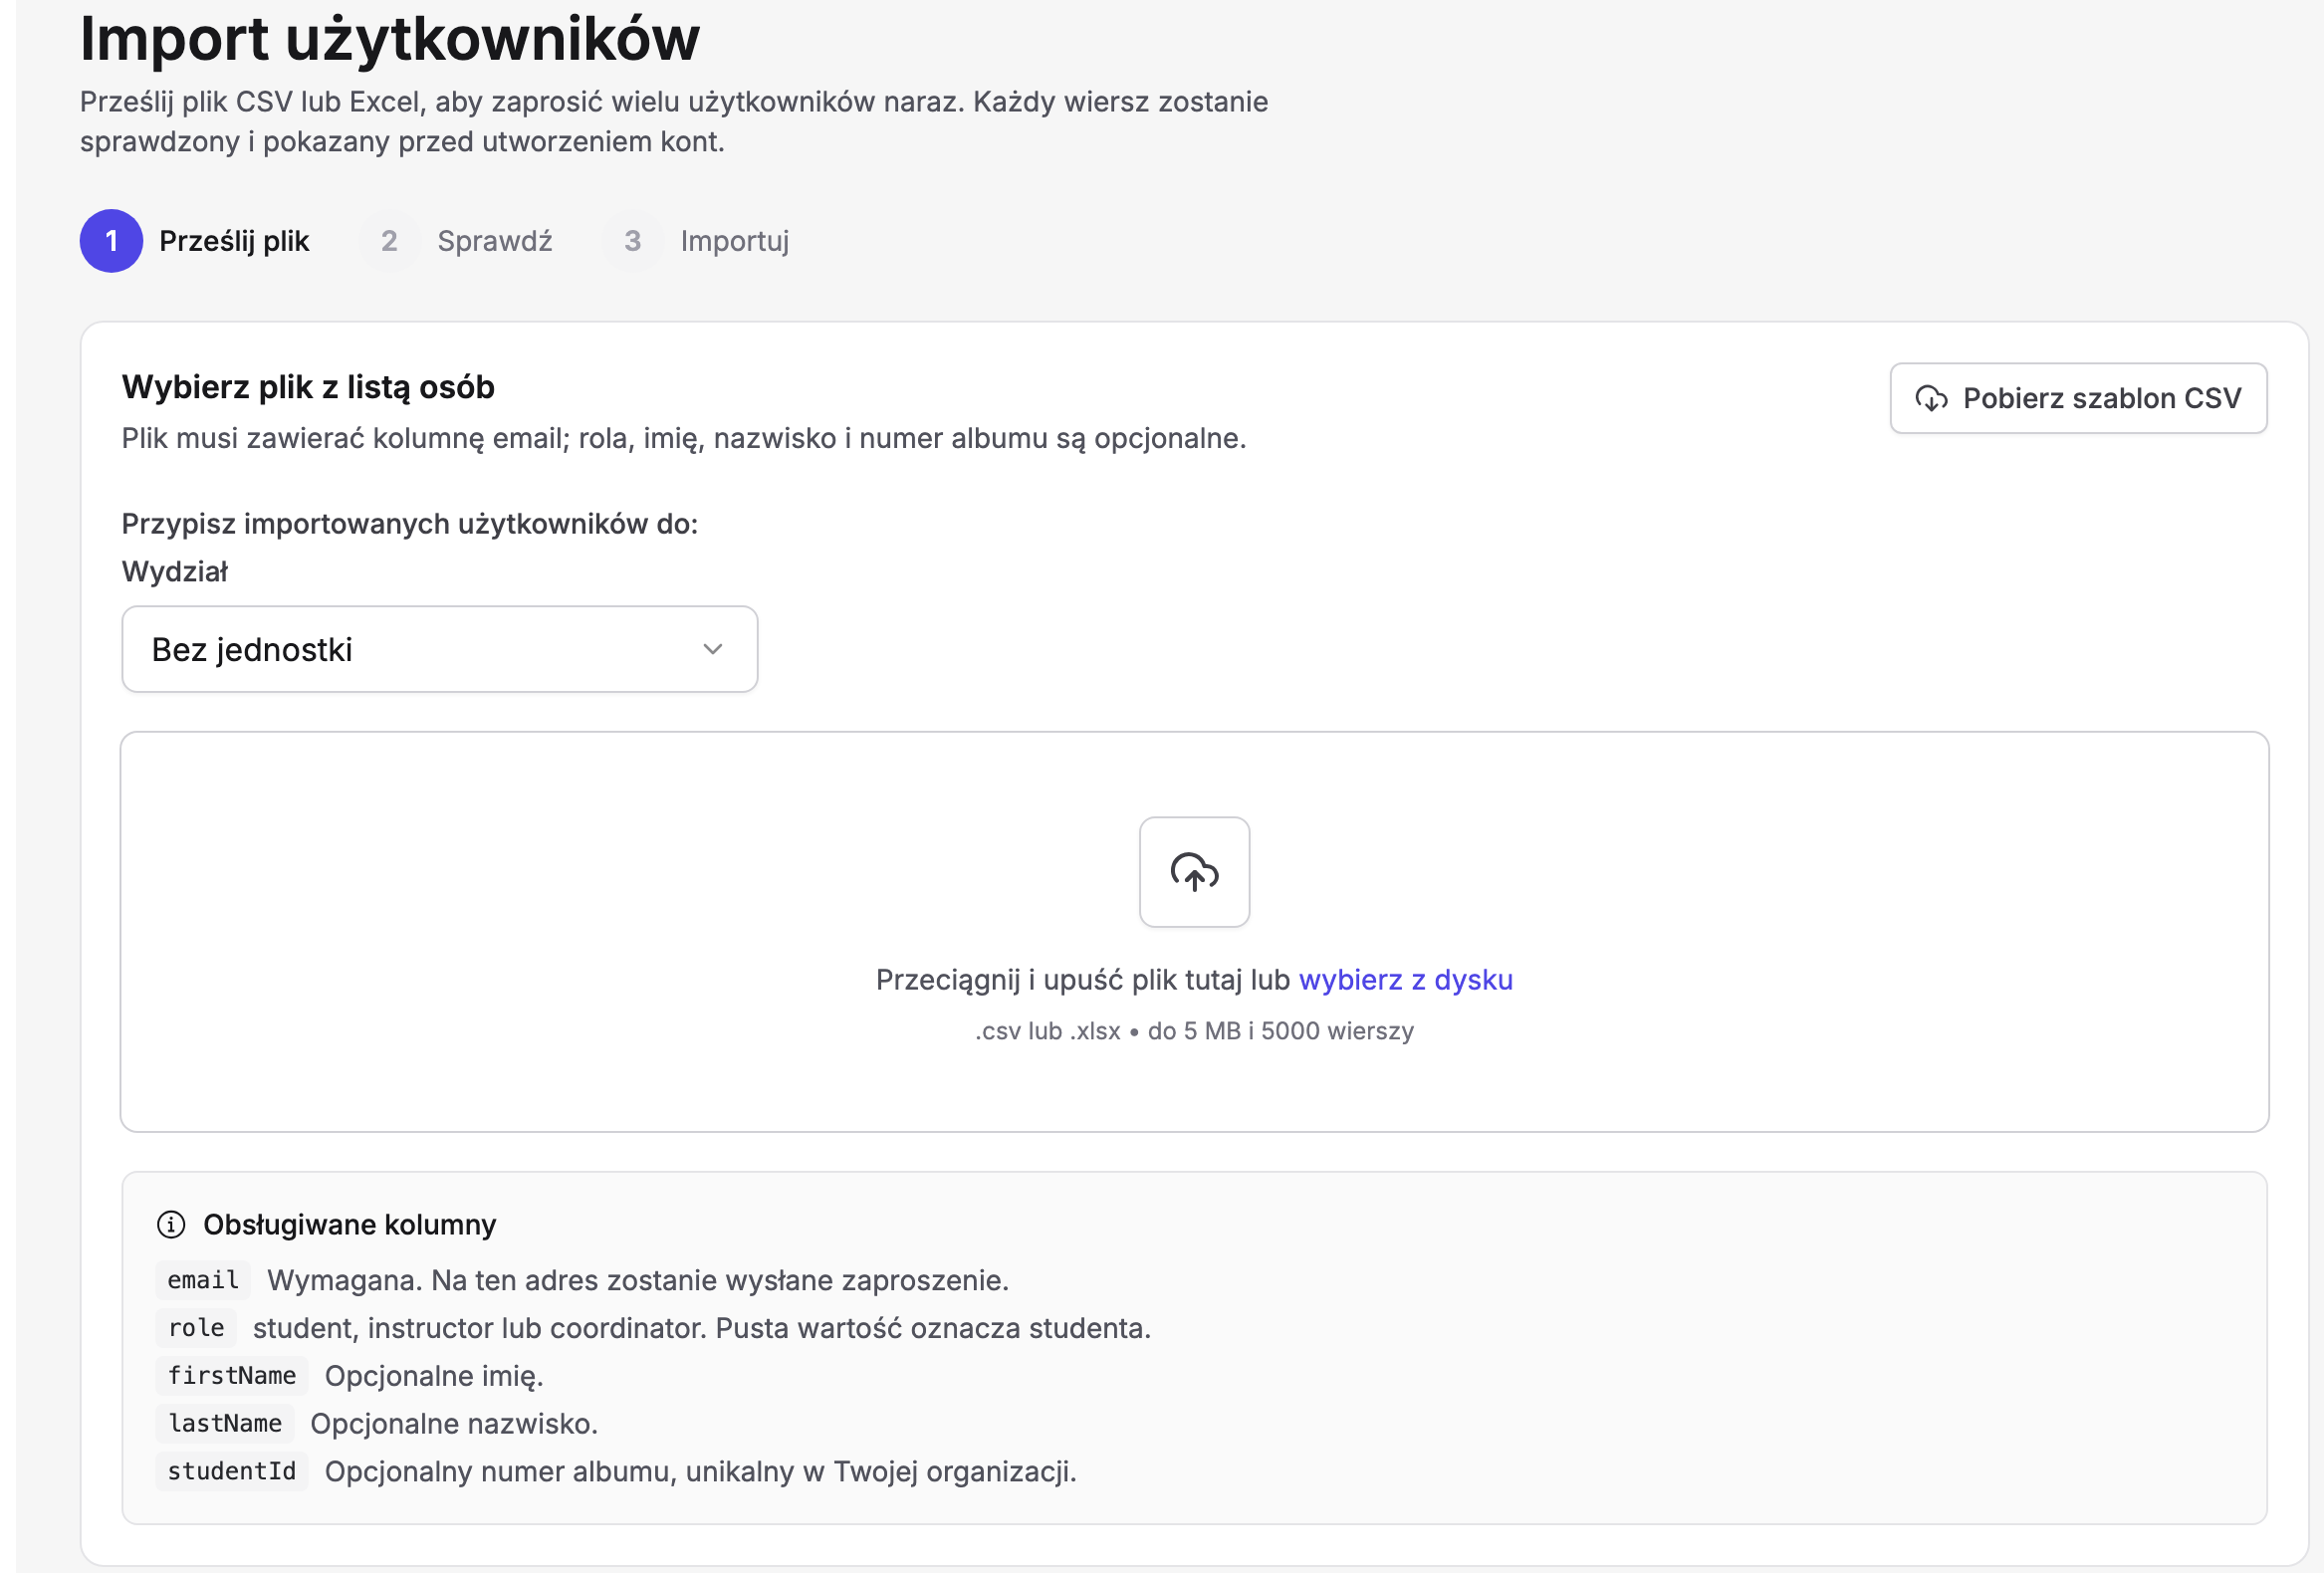This screenshot has height=1573, width=2324.
Task: Click the role column code tag
Action: point(196,1328)
